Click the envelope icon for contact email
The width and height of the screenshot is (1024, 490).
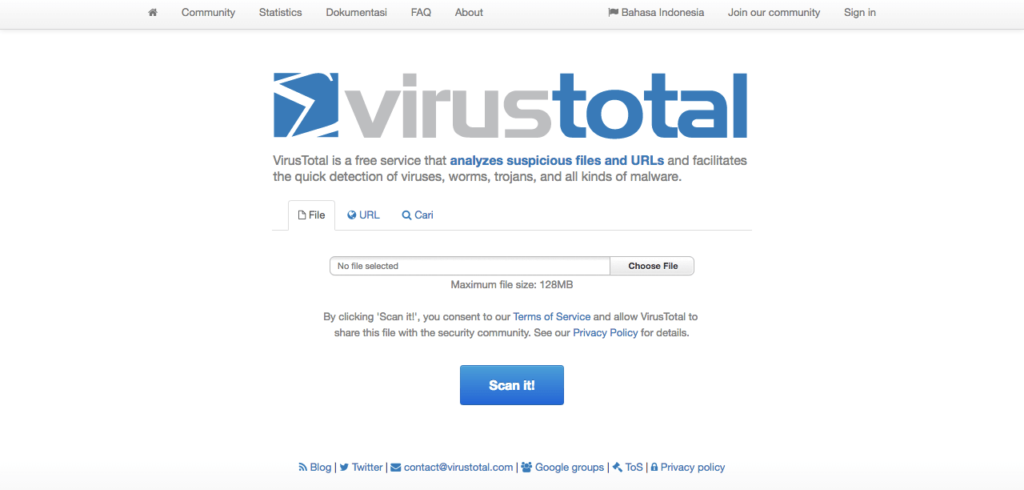(x=396, y=468)
